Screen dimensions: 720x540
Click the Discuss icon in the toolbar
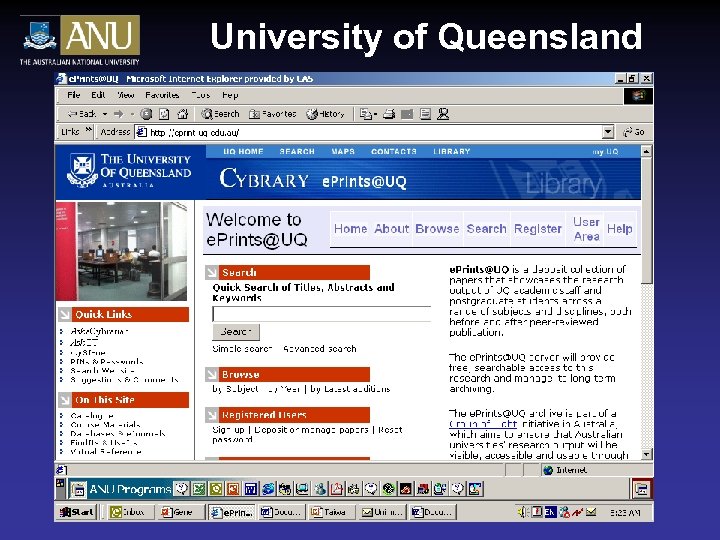[x=426, y=114]
